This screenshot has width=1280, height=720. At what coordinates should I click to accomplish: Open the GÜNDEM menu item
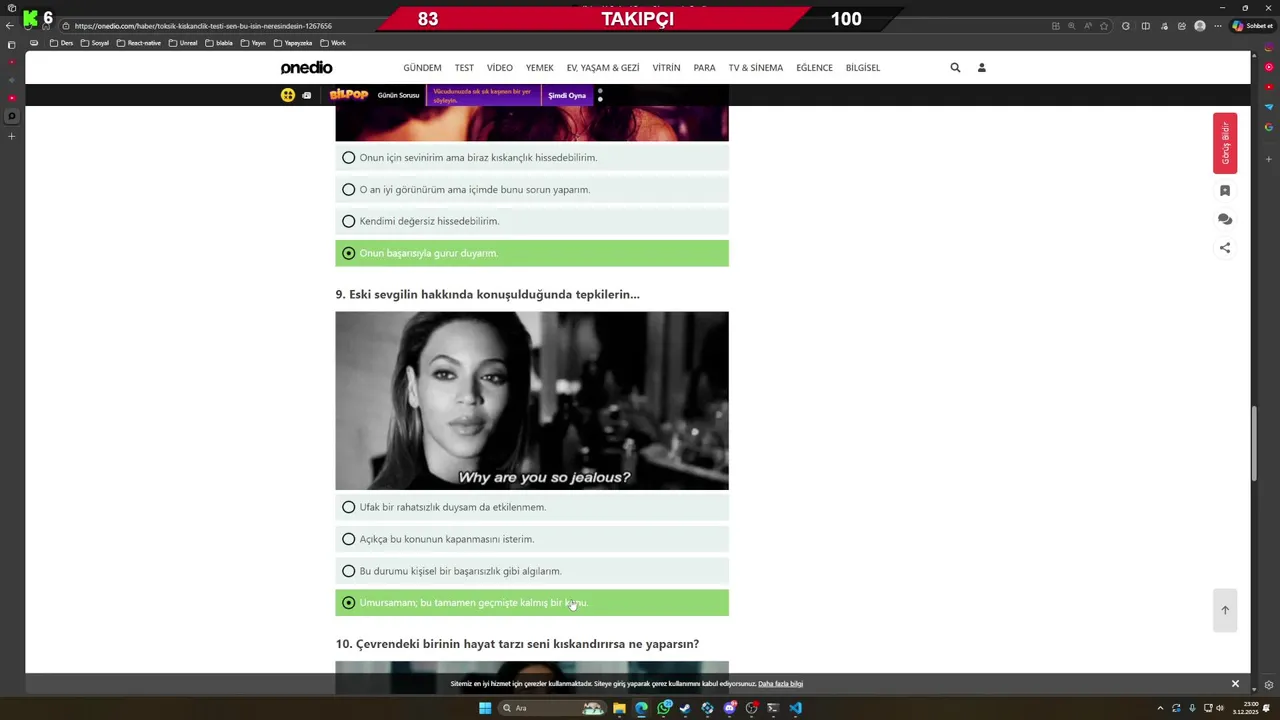(422, 68)
